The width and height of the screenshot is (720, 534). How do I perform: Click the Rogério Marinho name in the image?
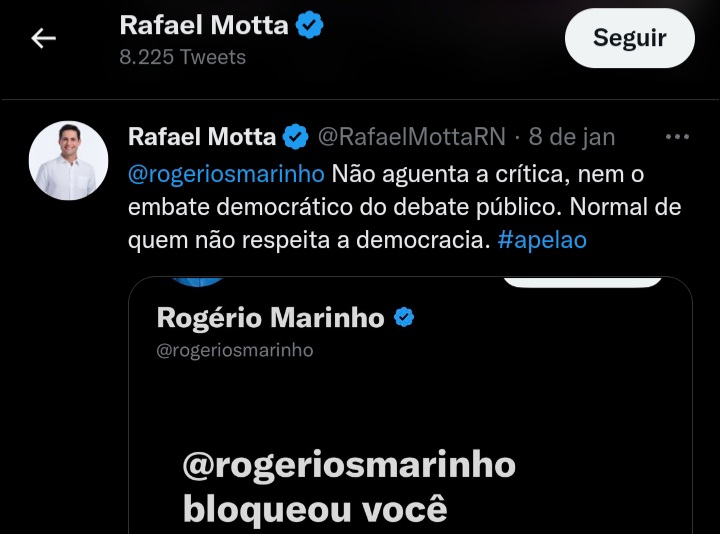click(x=270, y=318)
